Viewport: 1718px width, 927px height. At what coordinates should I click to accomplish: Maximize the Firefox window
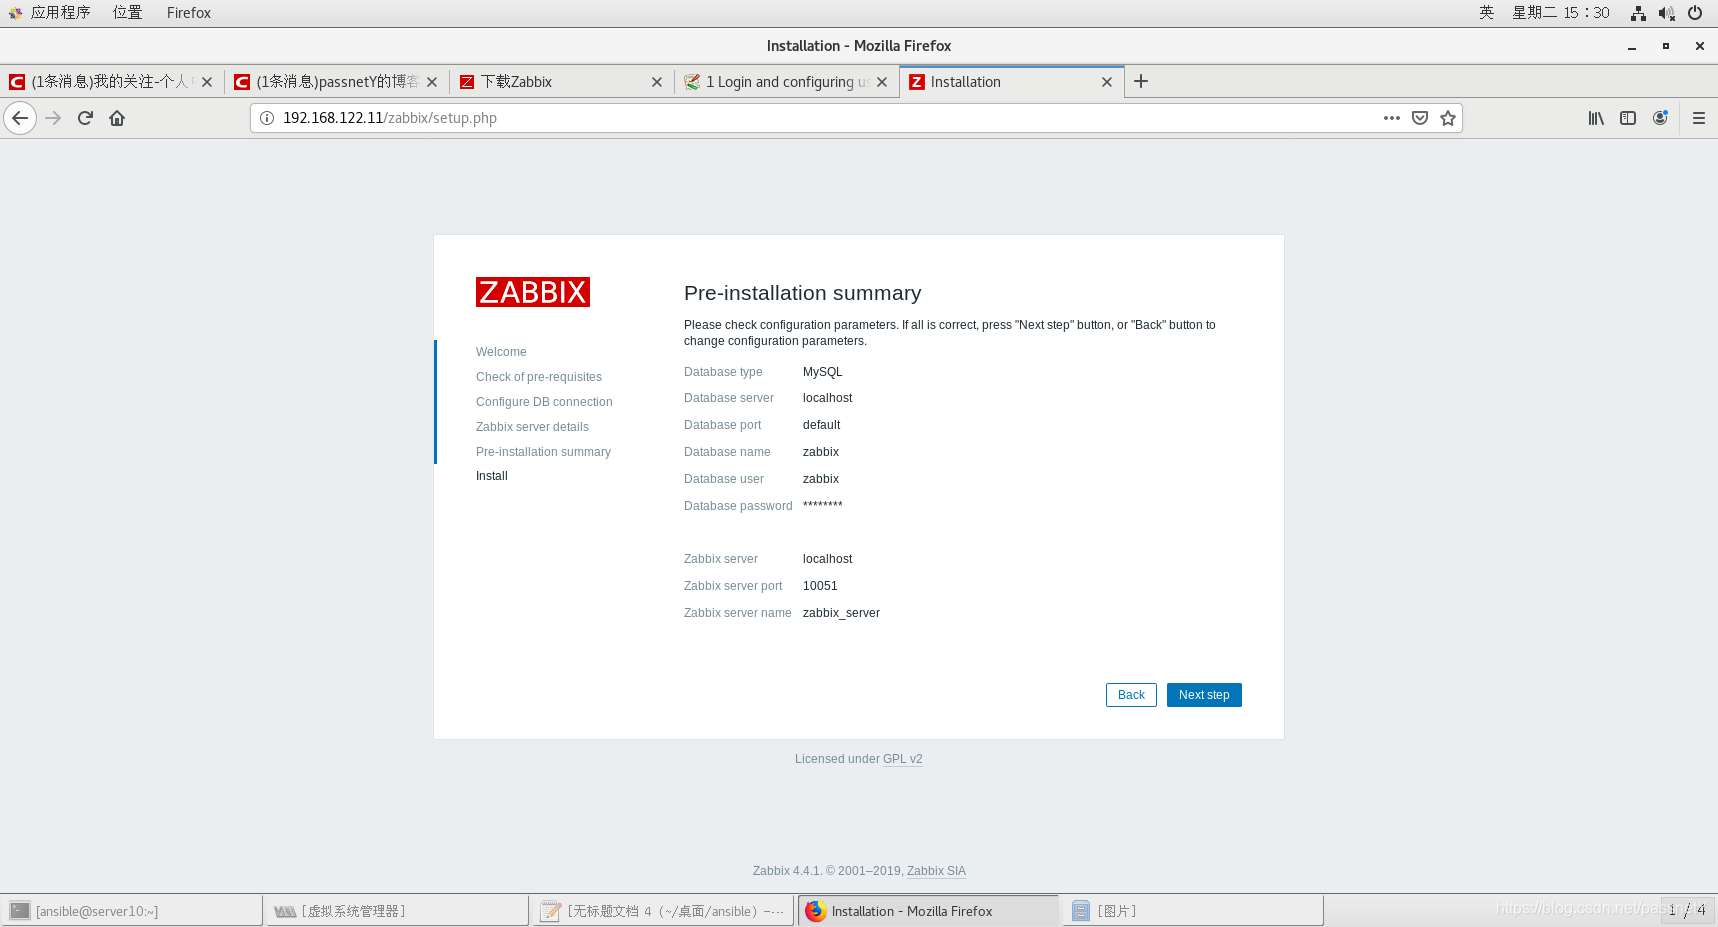point(1666,46)
